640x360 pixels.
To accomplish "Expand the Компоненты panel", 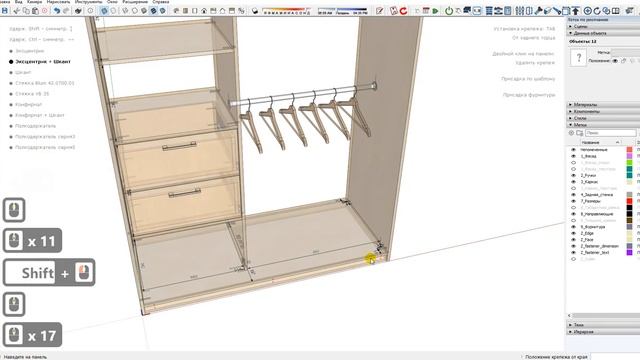I will coord(603,111).
